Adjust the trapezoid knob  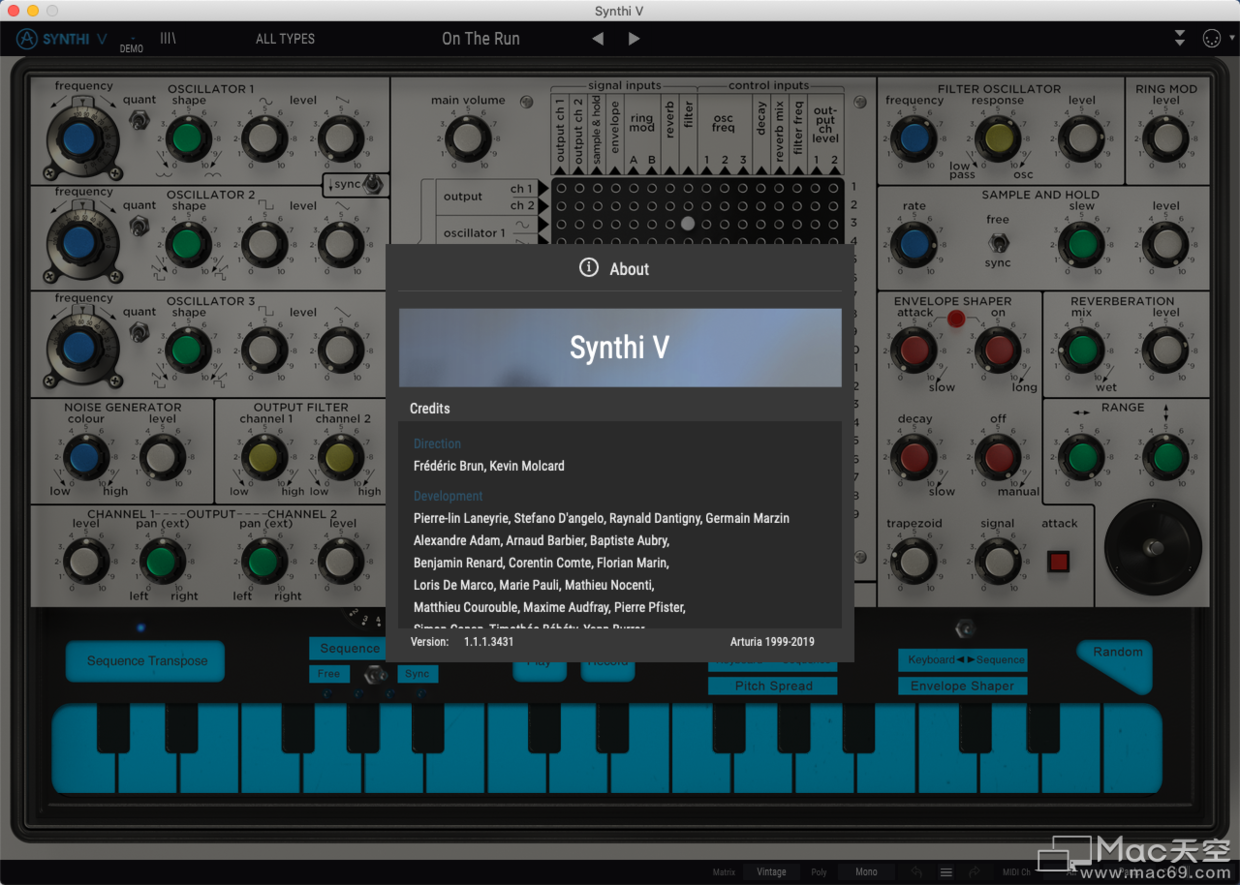click(x=914, y=562)
